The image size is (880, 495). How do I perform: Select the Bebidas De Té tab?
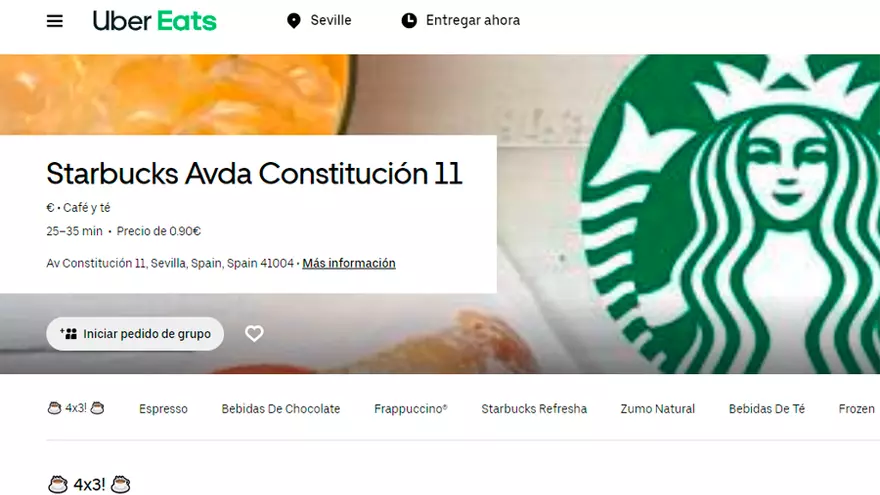coord(767,409)
